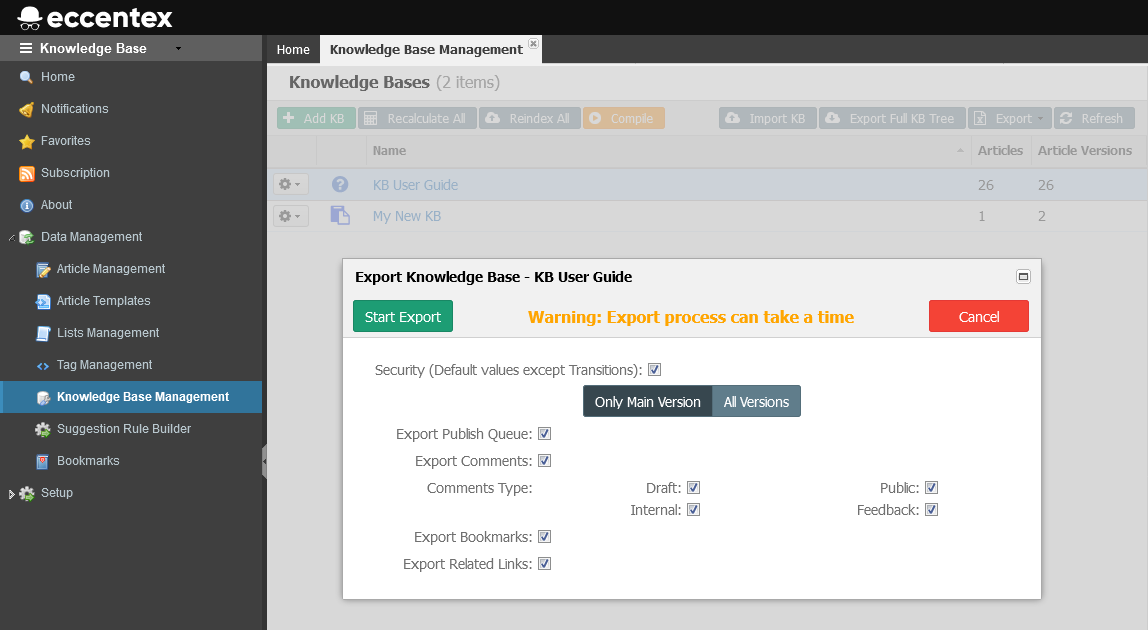Open gear dropdown for KB User Guide row
Viewport: 1148px width, 630px height.
point(291,185)
